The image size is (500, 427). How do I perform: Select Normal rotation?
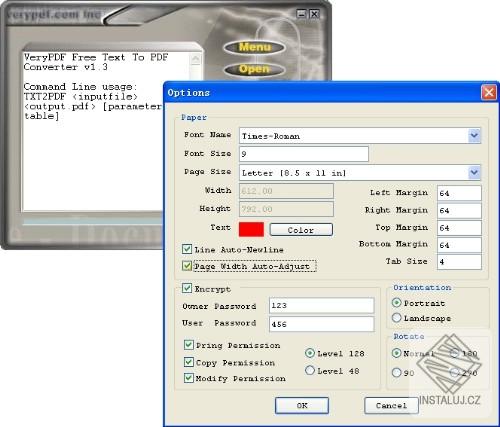pyautogui.click(x=396, y=353)
